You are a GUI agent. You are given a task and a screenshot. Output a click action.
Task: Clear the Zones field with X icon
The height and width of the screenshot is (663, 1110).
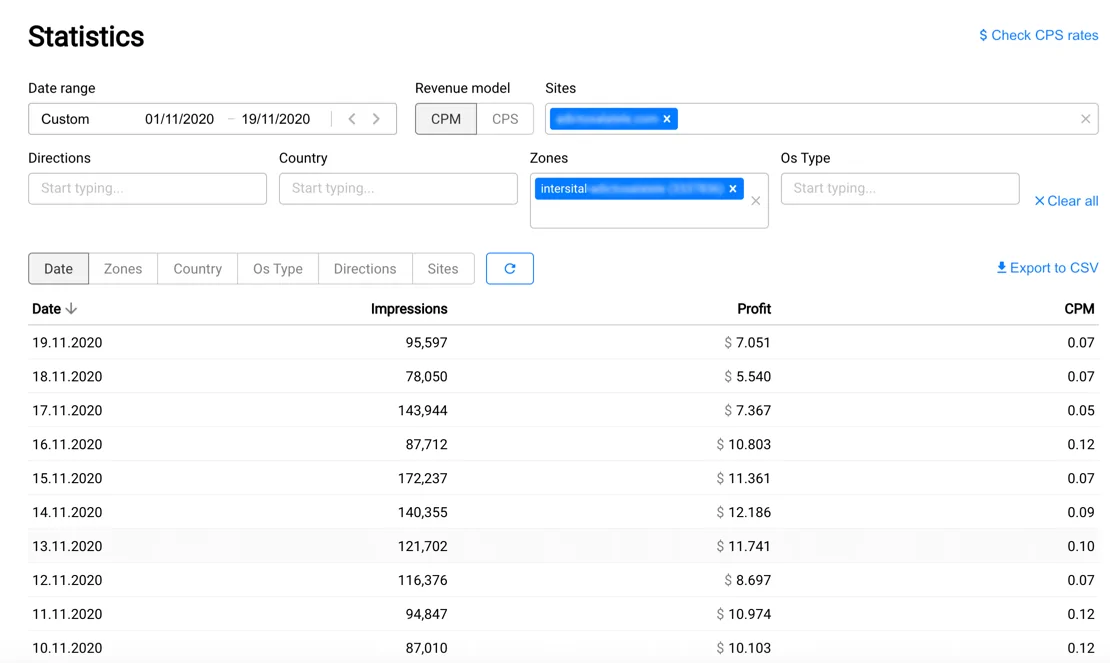[756, 201]
